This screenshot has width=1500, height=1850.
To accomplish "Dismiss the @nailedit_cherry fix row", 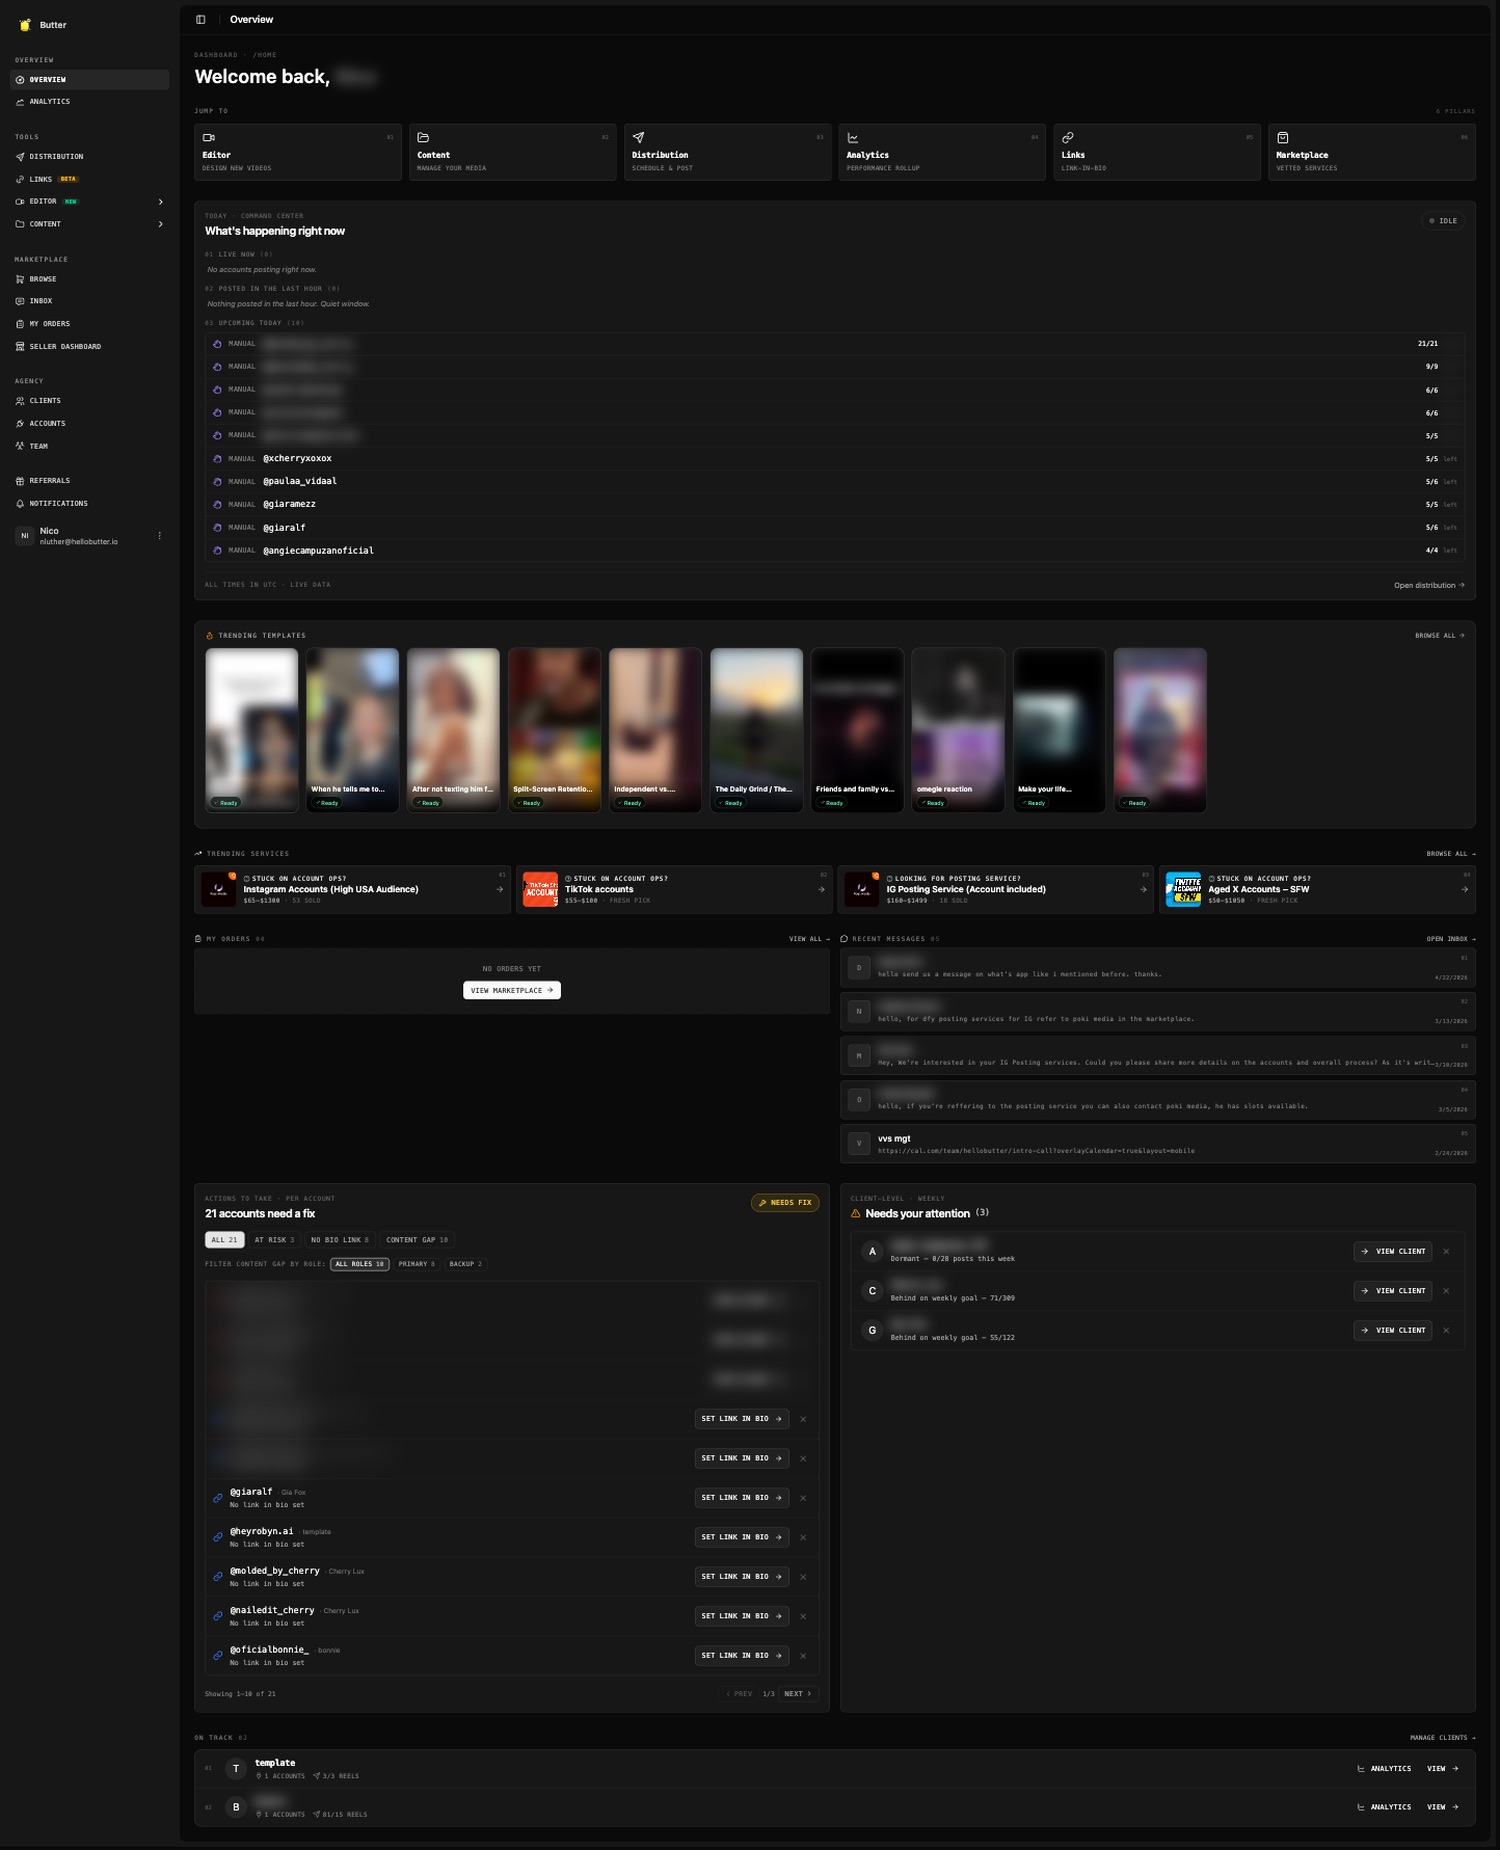I will pyautogui.click(x=803, y=1616).
